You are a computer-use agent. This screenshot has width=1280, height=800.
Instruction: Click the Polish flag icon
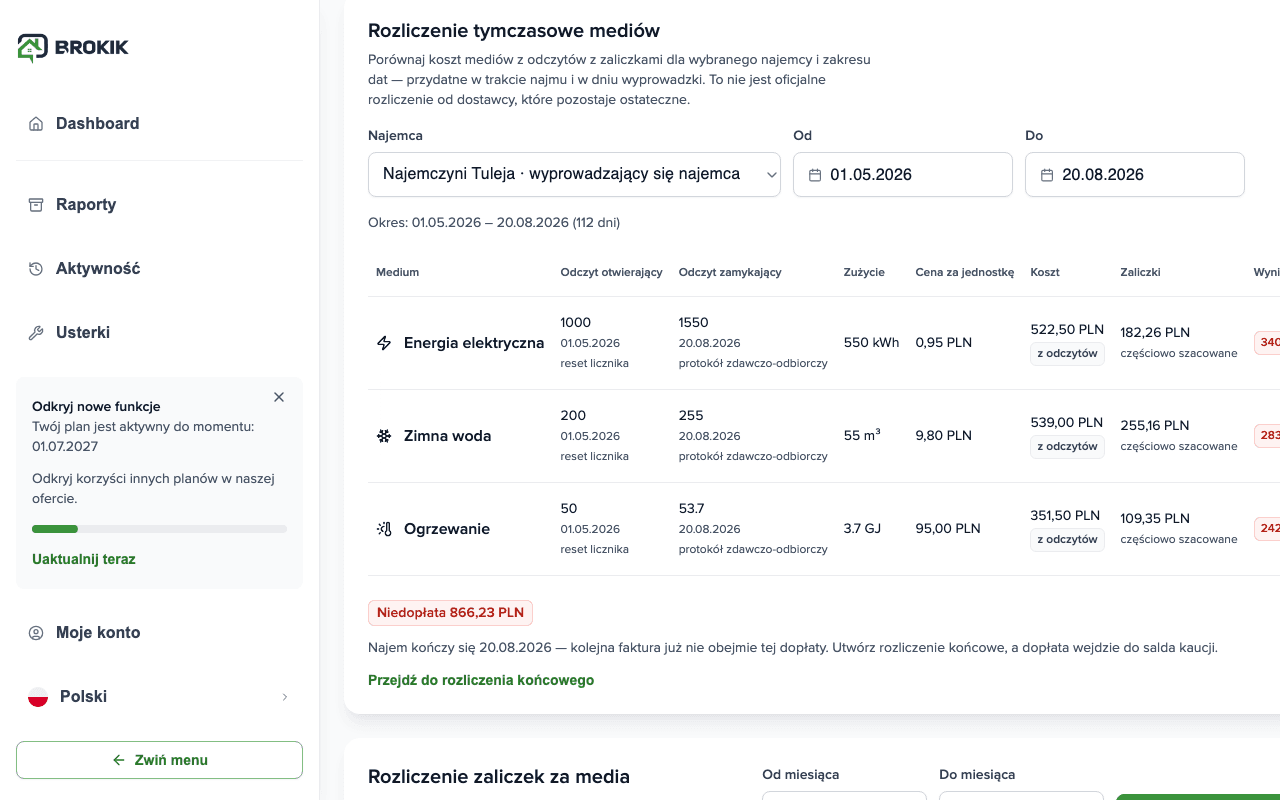tap(38, 697)
